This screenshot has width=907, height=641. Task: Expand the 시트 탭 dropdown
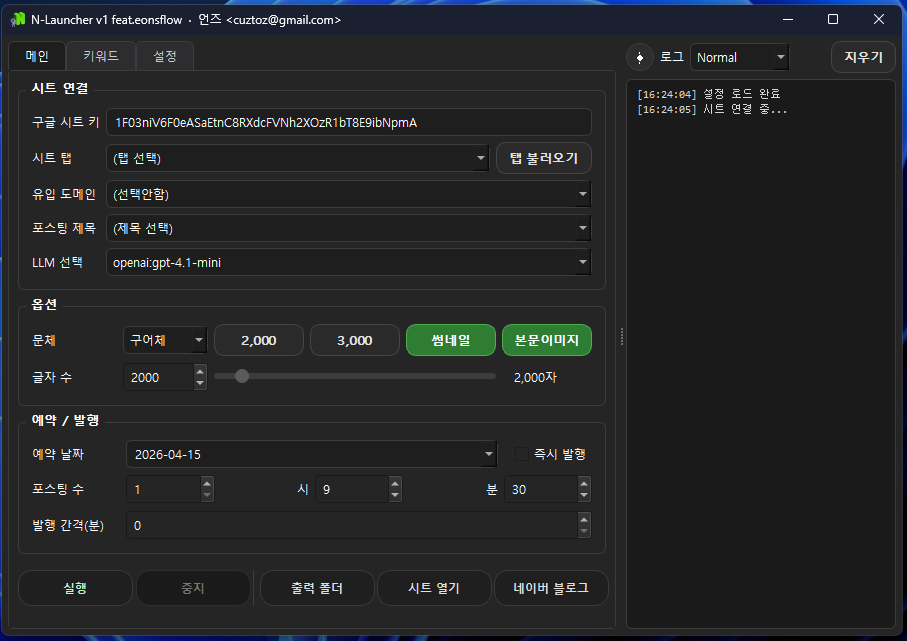tap(297, 158)
